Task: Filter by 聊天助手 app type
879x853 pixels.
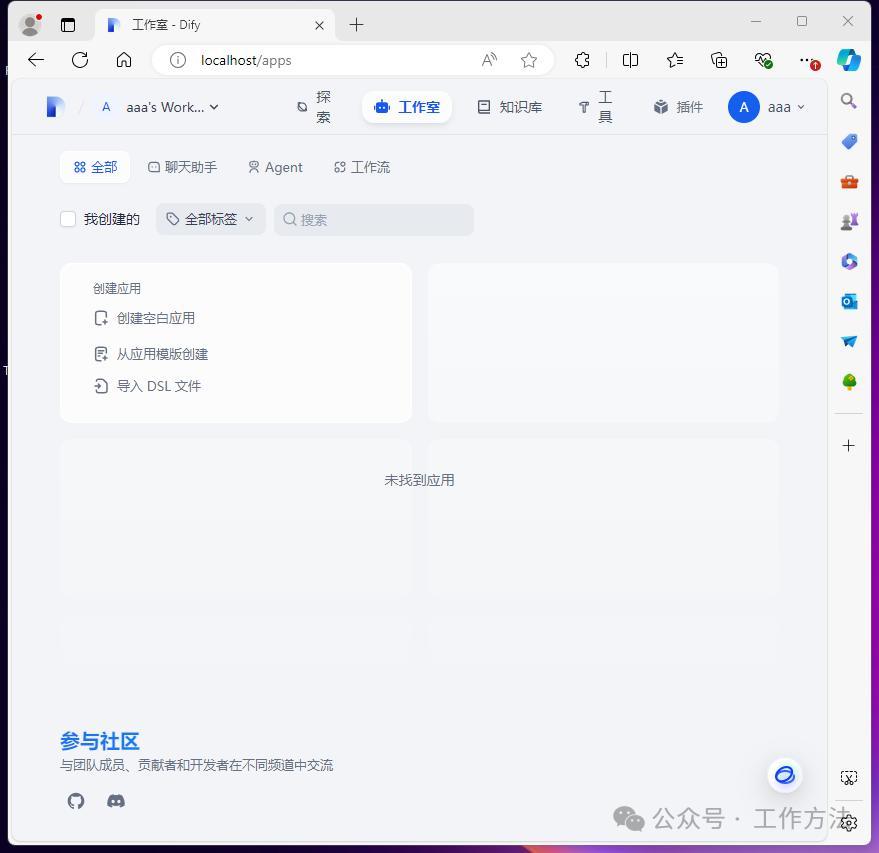Action: pos(182,167)
